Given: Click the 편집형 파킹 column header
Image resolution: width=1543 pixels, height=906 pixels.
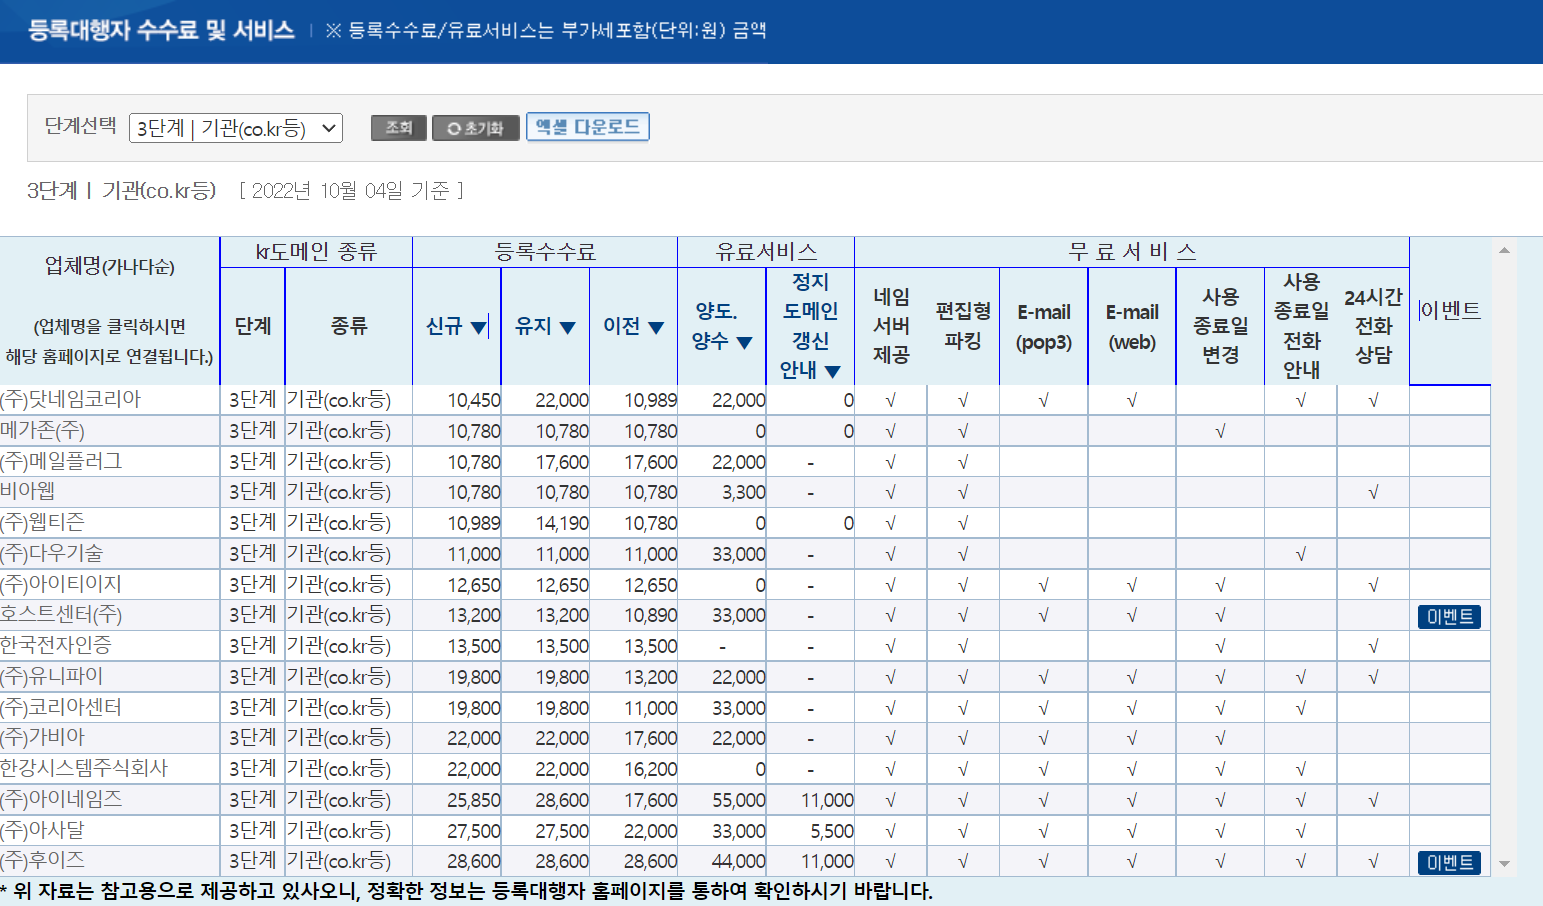Looking at the screenshot, I should 963,326.
